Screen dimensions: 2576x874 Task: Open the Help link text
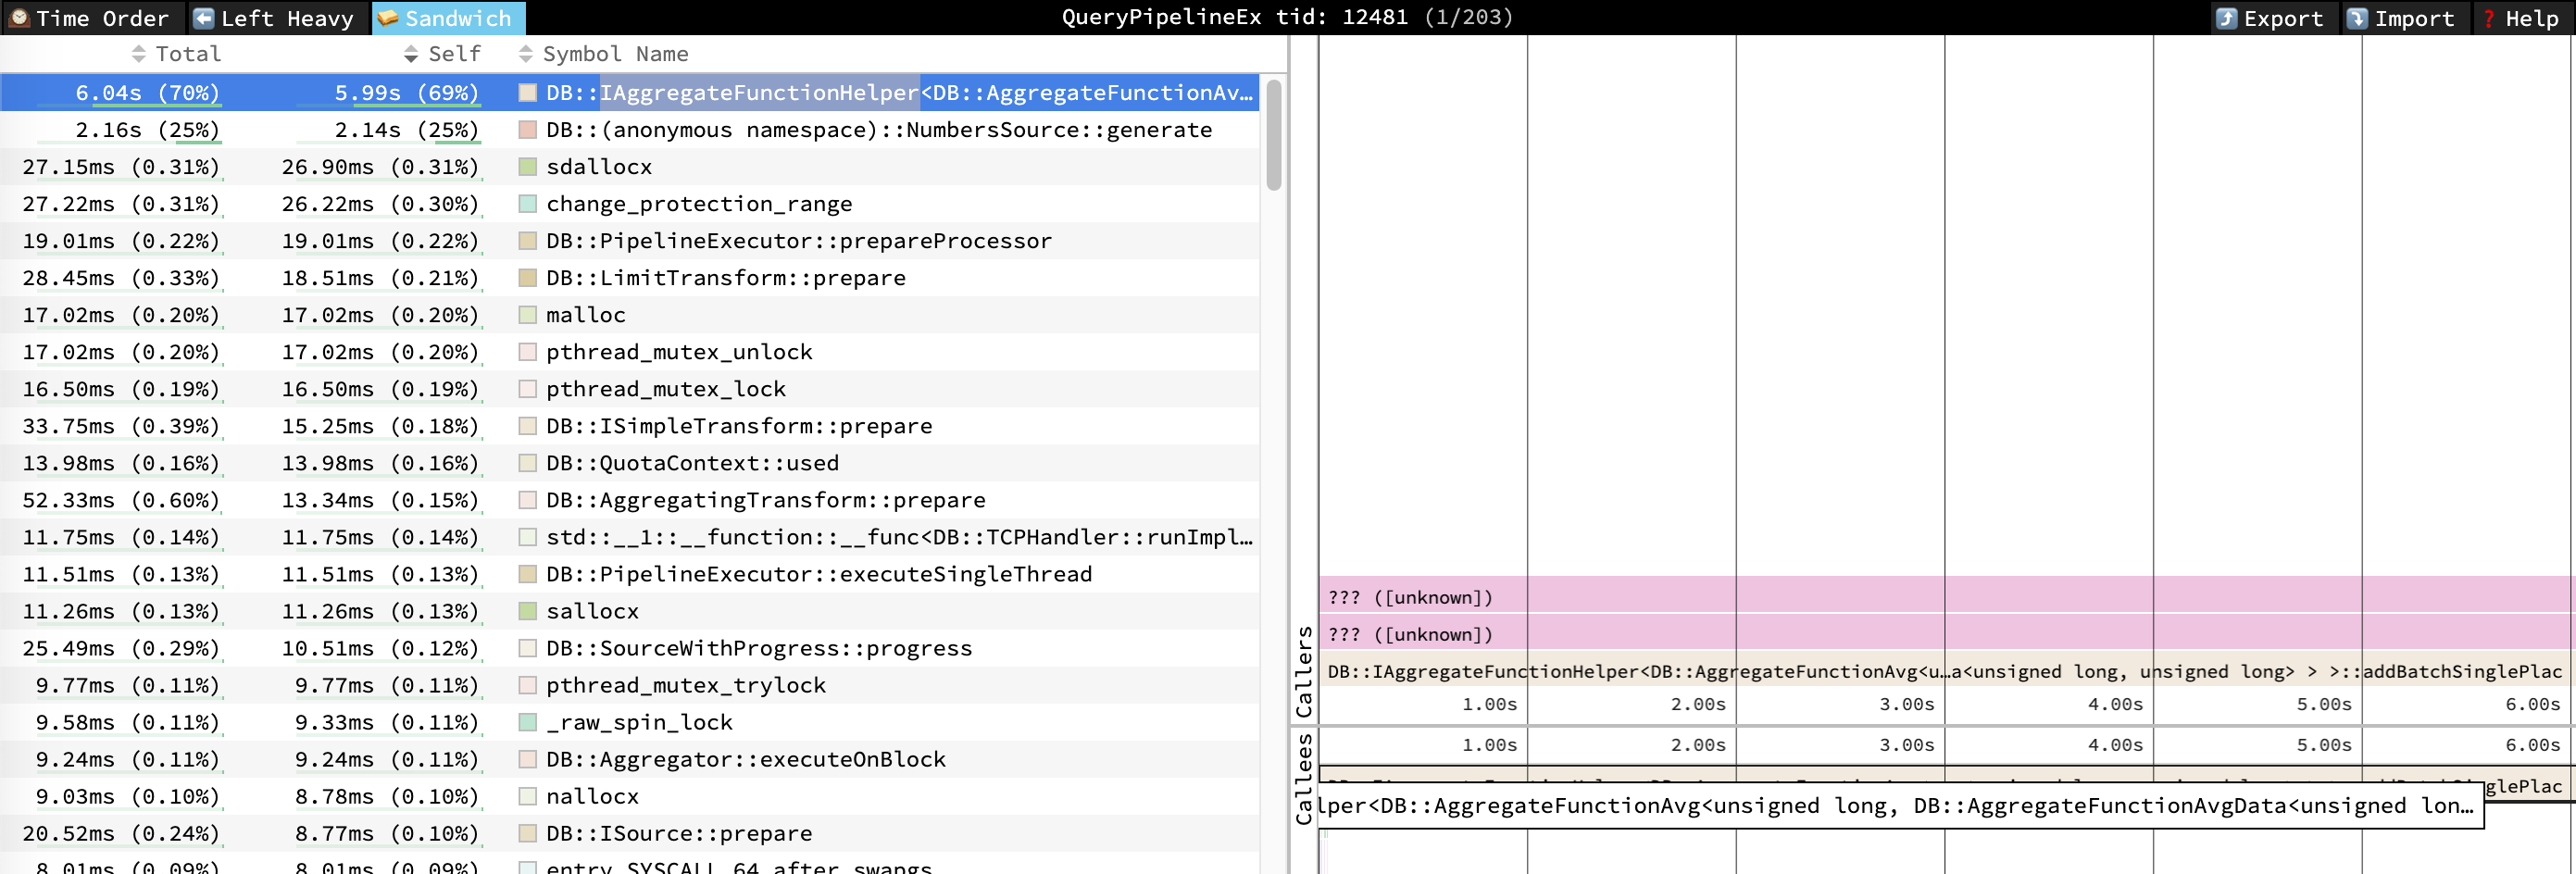click(x=2531, y=18)
